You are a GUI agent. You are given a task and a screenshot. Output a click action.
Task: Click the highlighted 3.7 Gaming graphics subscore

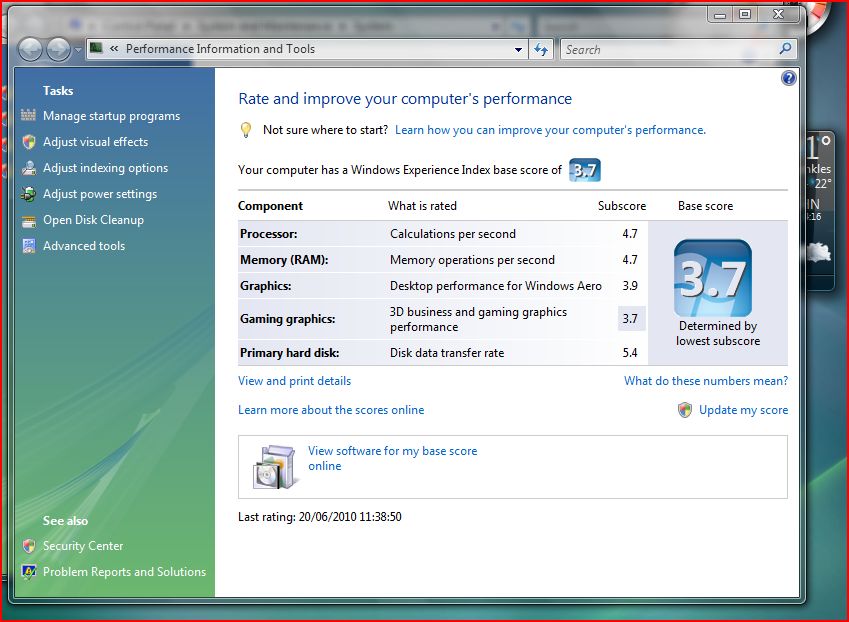630,319
